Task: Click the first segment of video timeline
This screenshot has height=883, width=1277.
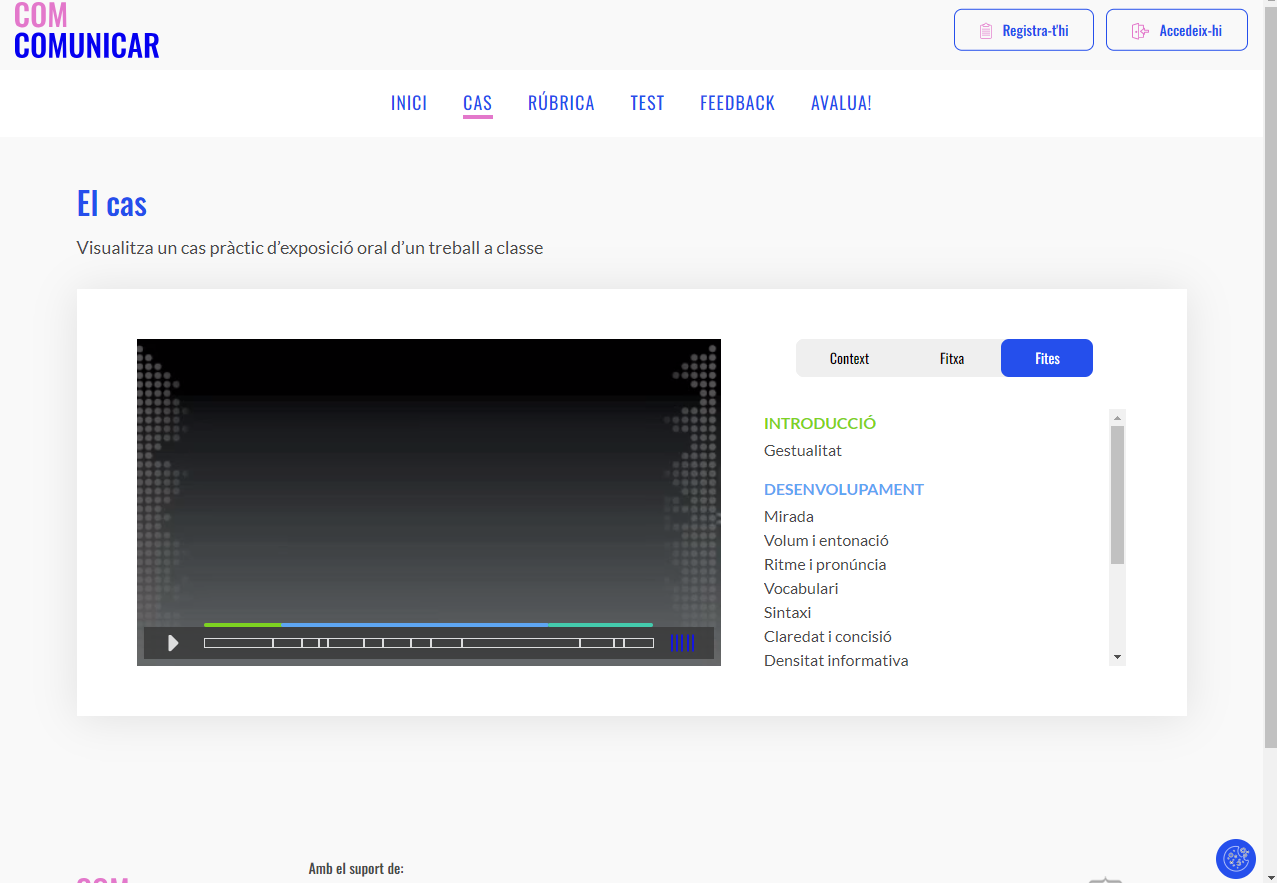Action: click(238, 643)
